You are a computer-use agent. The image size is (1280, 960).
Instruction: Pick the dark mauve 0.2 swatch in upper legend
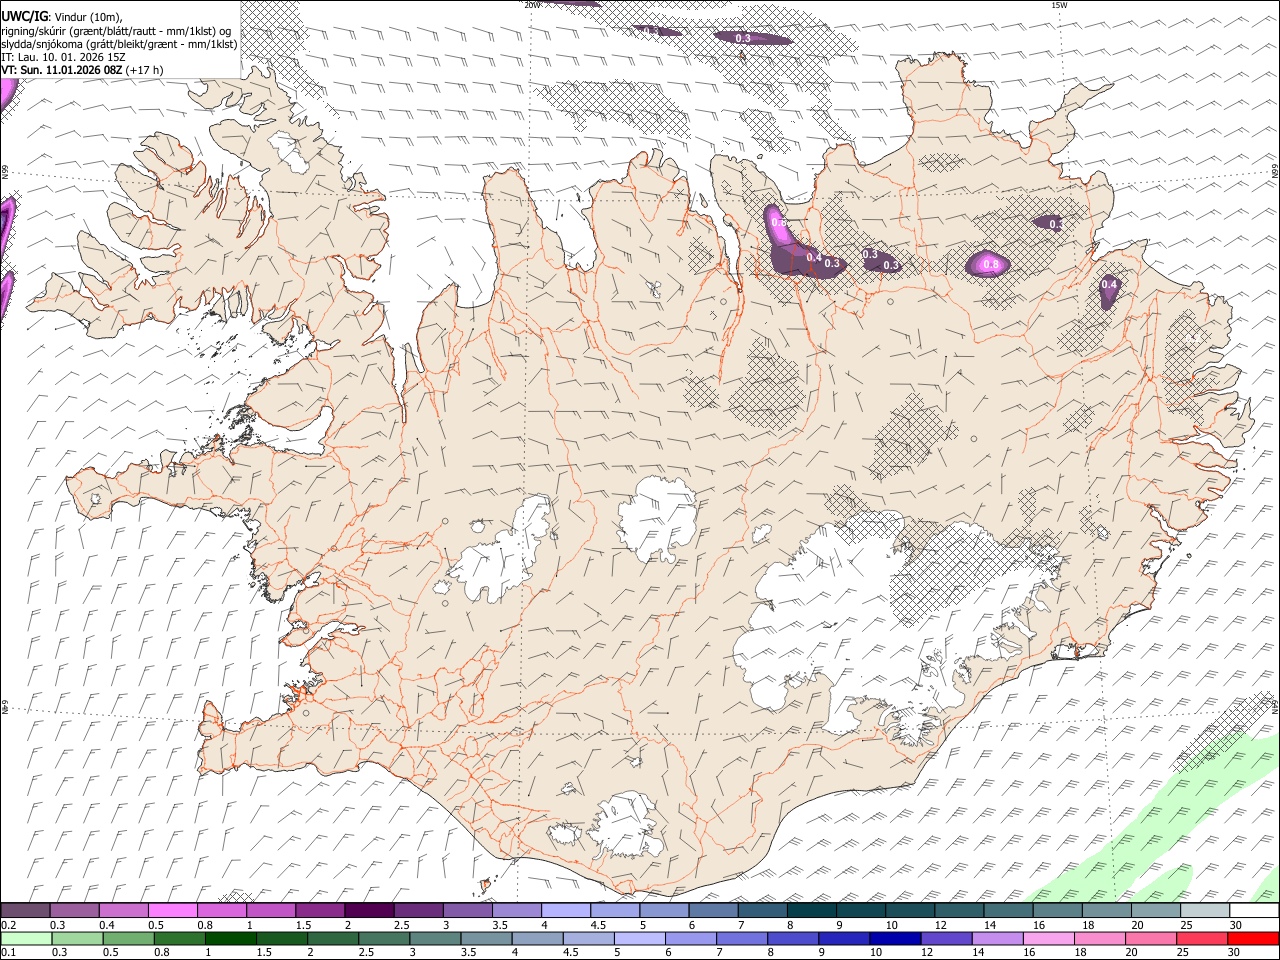pos(25,910)
